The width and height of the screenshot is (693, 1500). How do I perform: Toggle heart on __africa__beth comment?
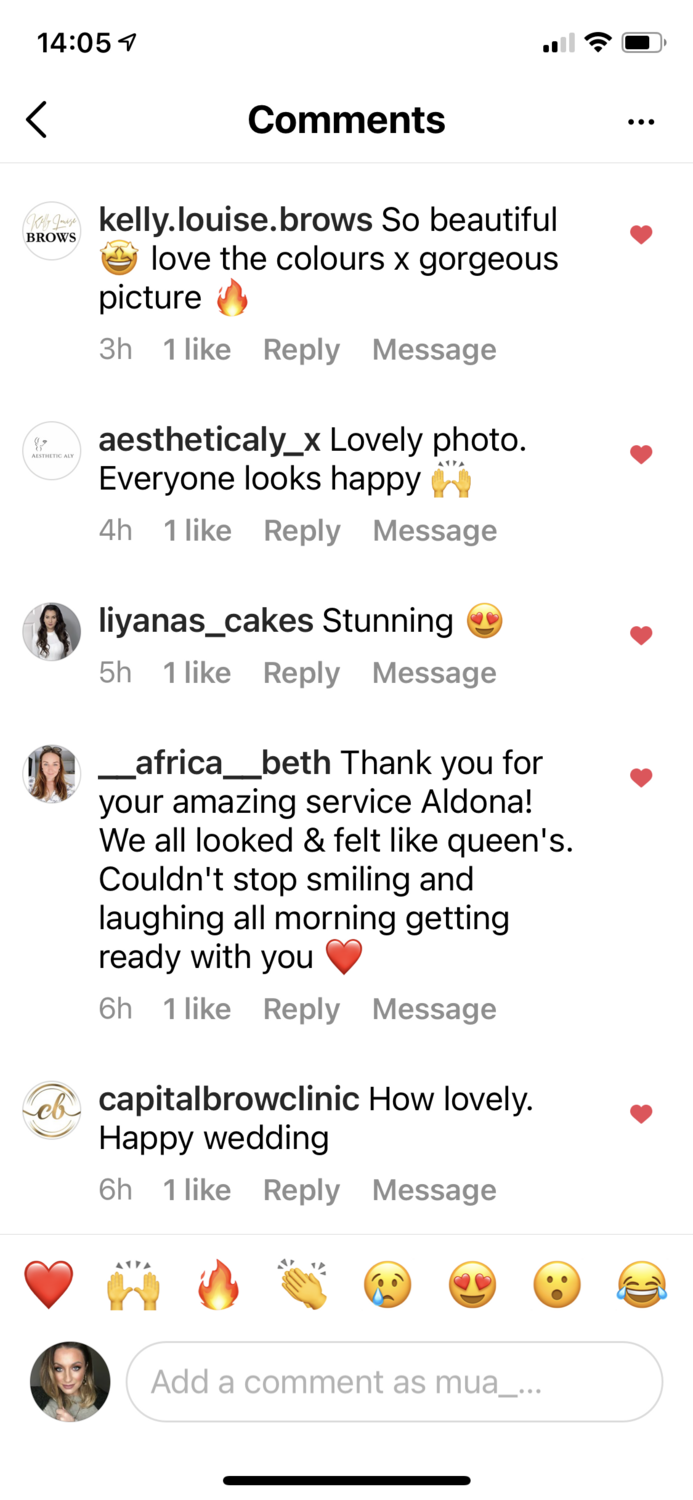[641, 778]
